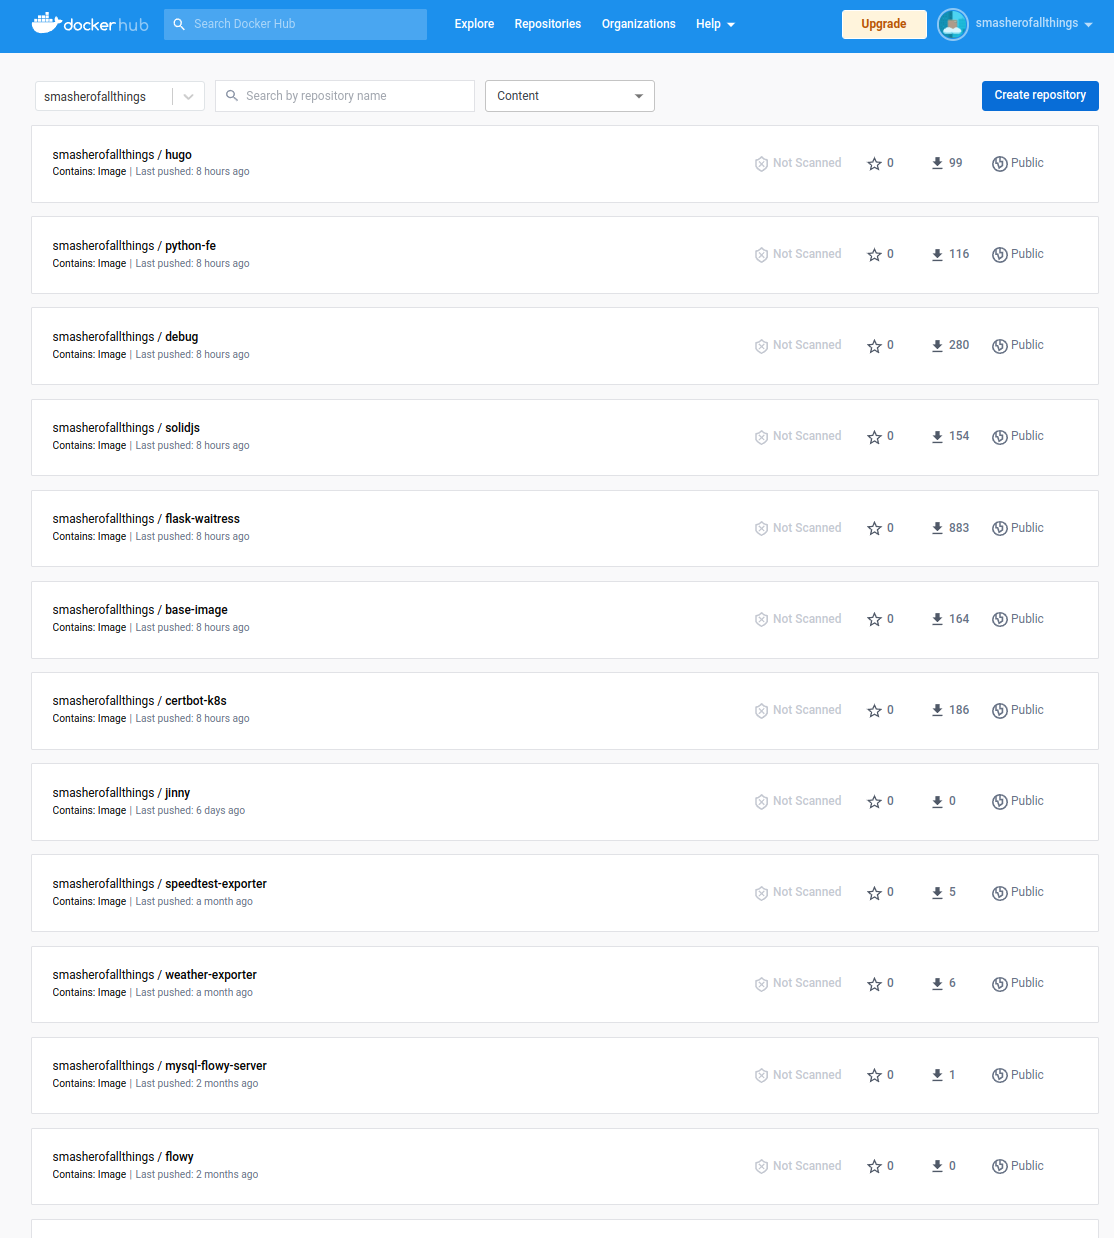Focus the Search by repository name field
Image resolution: width=1114 pixels, height=1238 pixels.
[x=345, y=96]
